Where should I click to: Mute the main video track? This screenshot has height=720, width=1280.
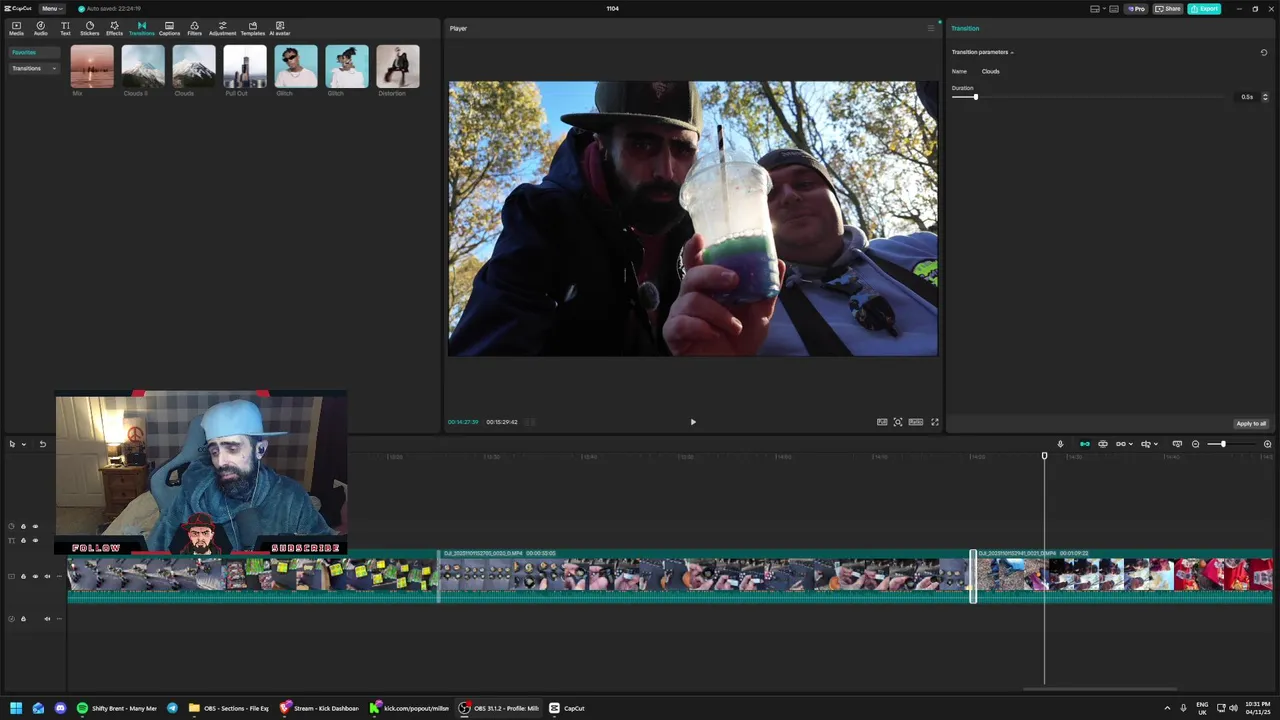(x=47, y=576)
